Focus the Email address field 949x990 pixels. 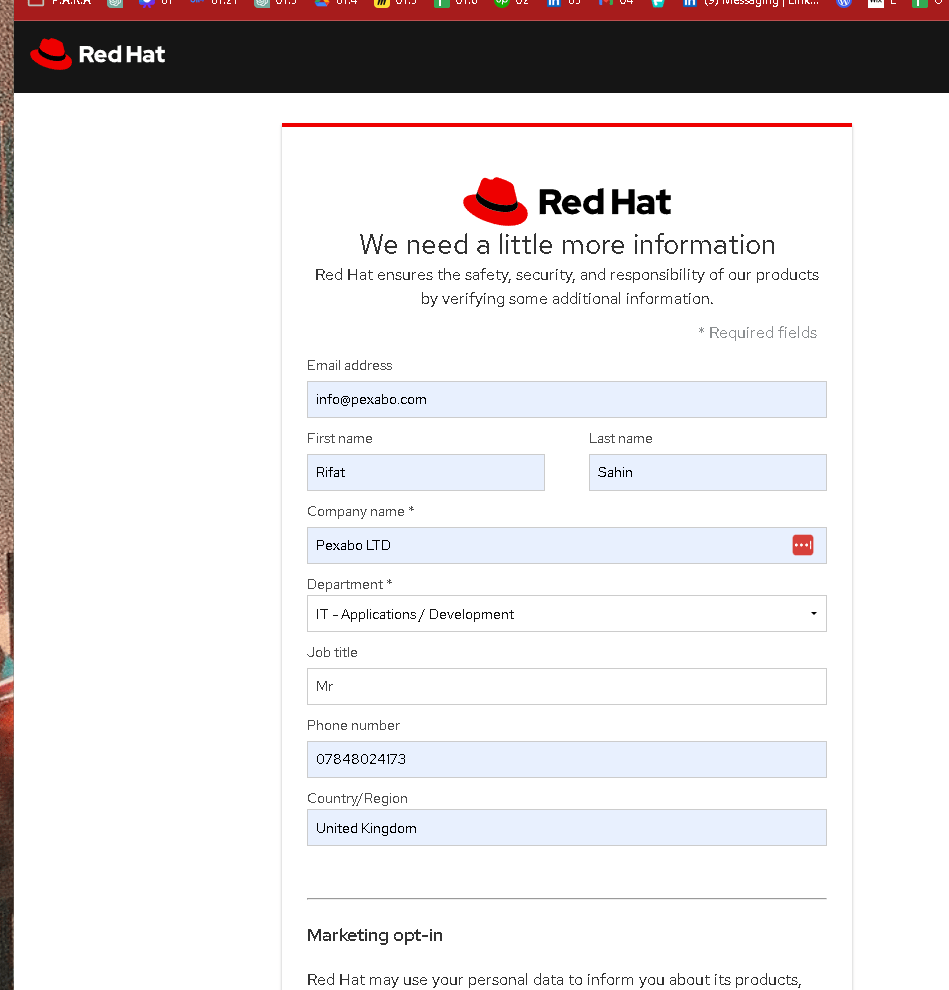pyautogui.click(x=566, y=400)
